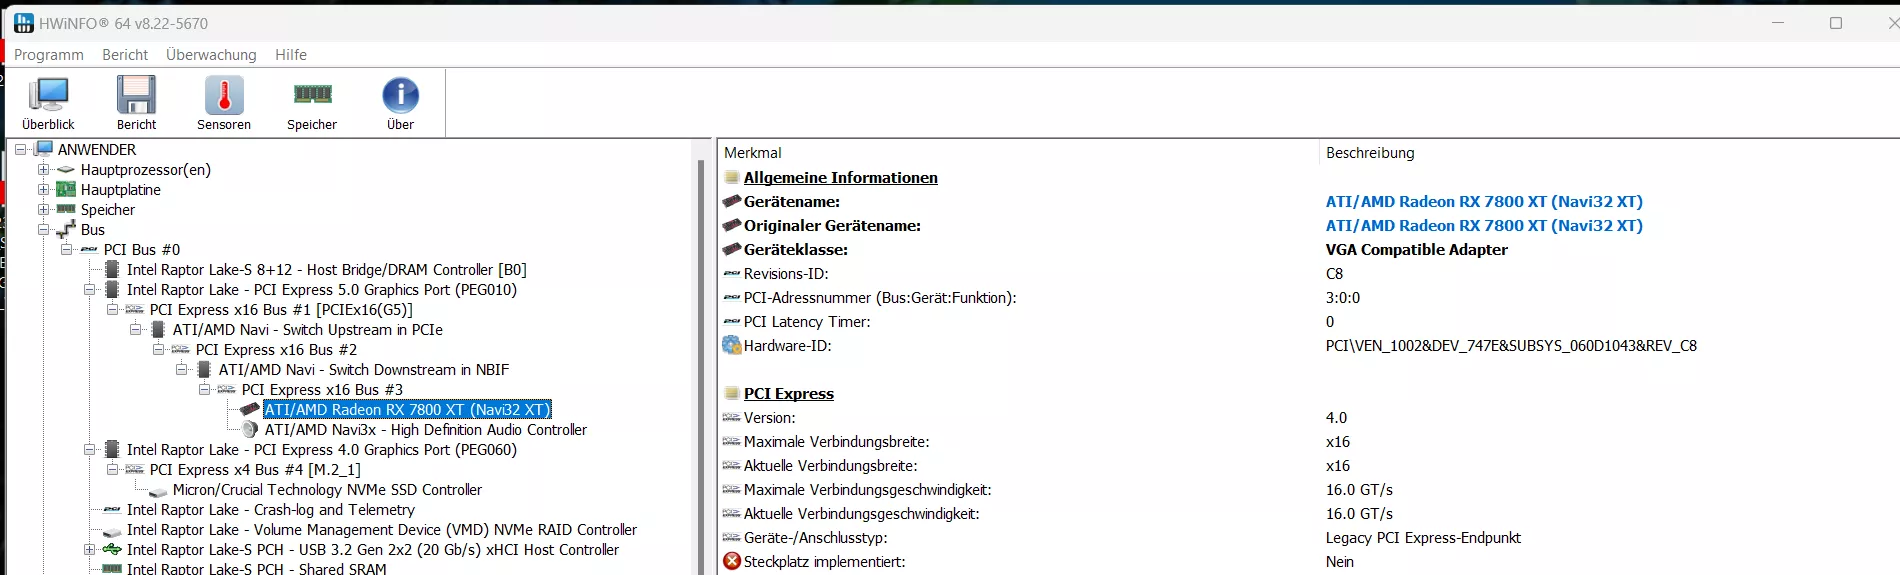Click the ANWENDER computer icon
This screenshot has width=1900, height=575.
(44, 149)
